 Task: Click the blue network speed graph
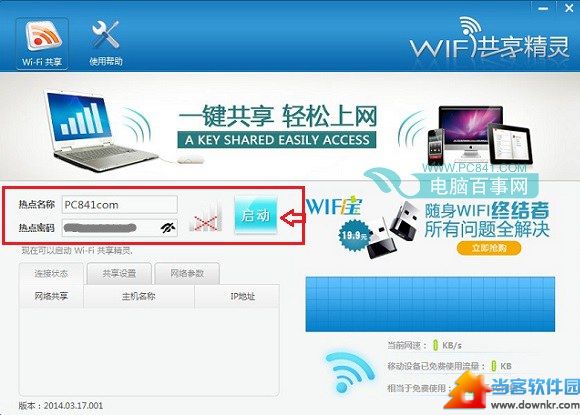430,304
